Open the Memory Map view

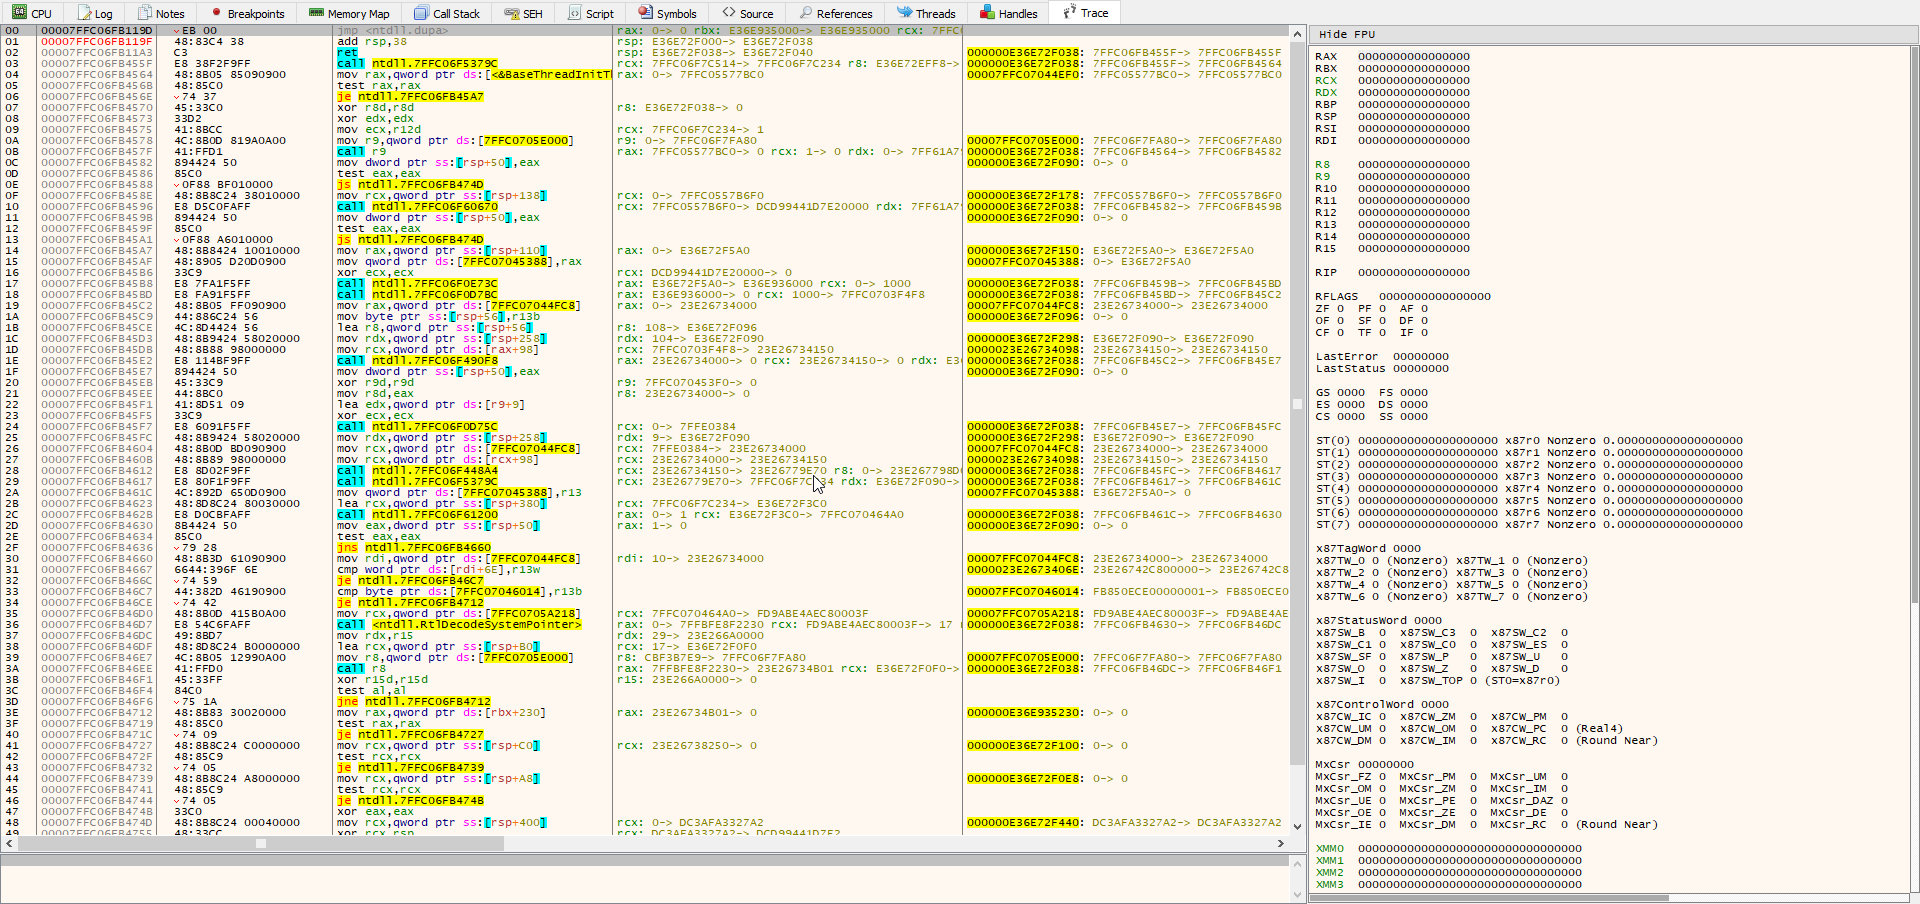[349, 13]
